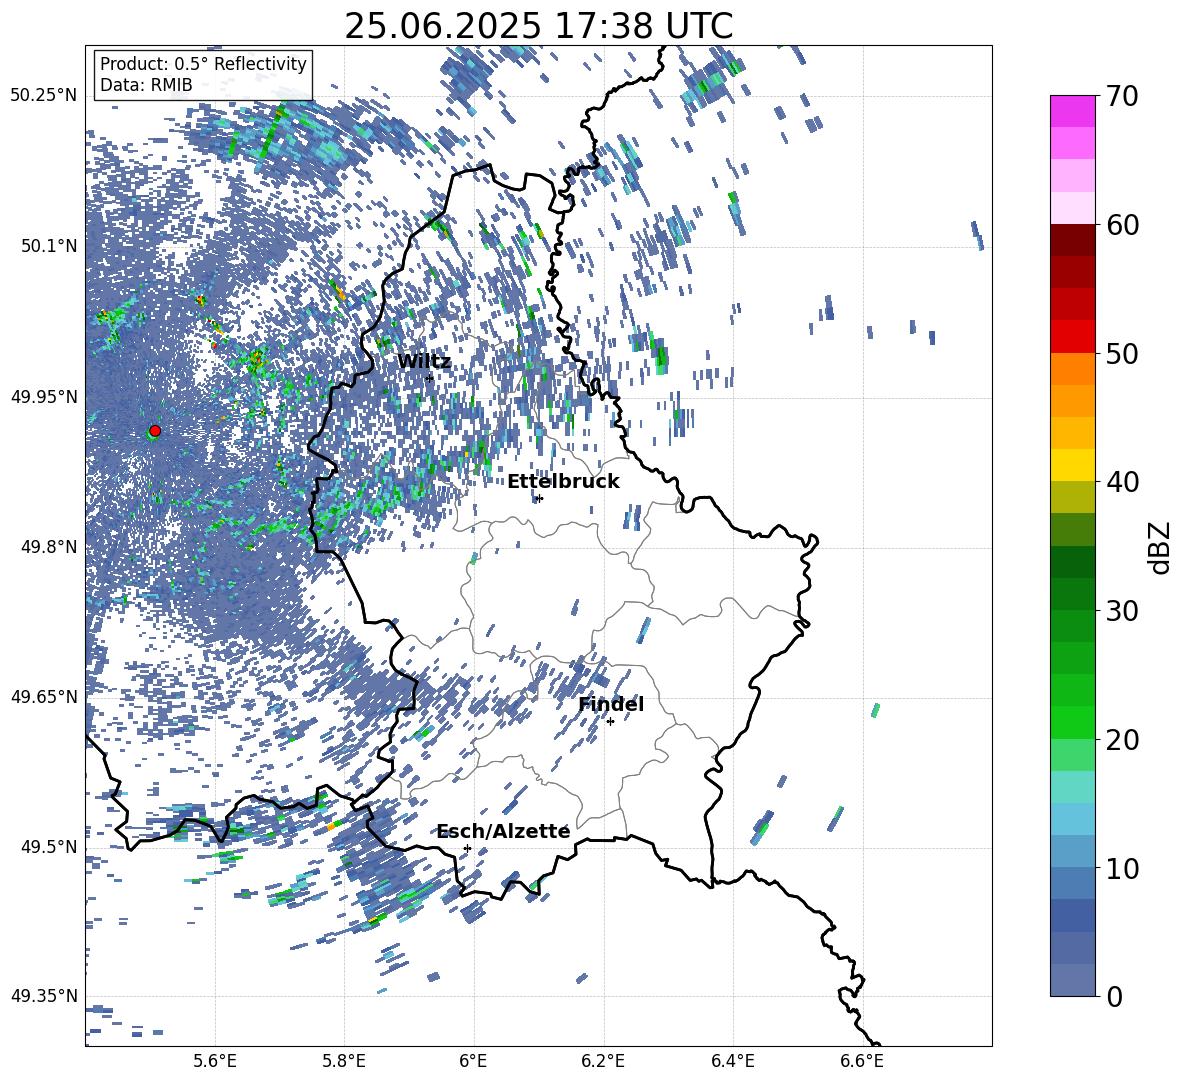Click the Wiltz city label
The image size is (1184, 1081).
point(424,361)
